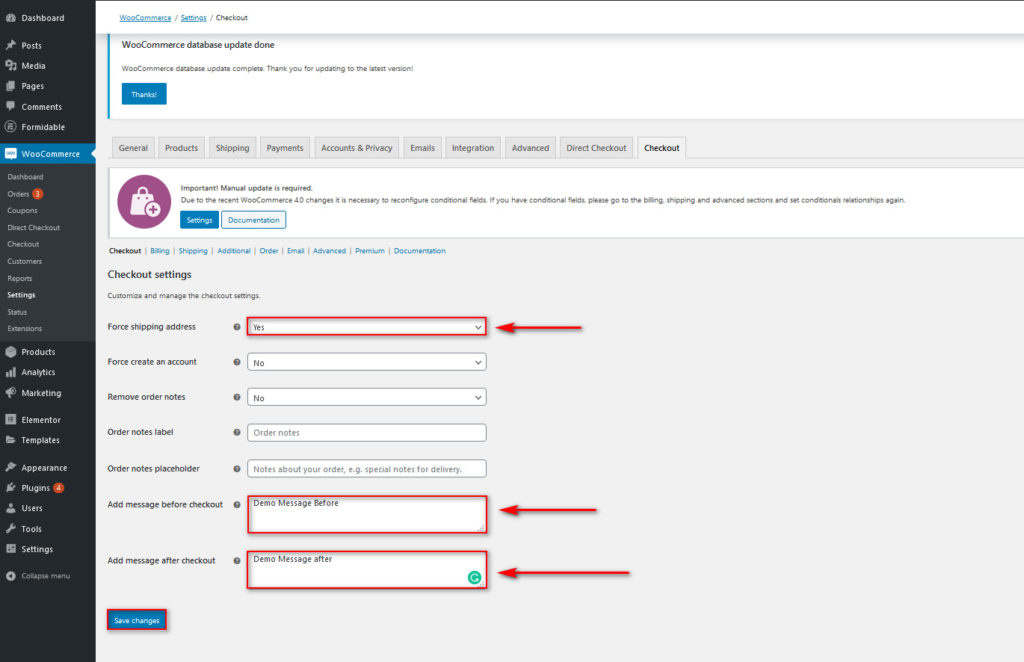Open the Advanced settings tab

click(x=530, y=148)
